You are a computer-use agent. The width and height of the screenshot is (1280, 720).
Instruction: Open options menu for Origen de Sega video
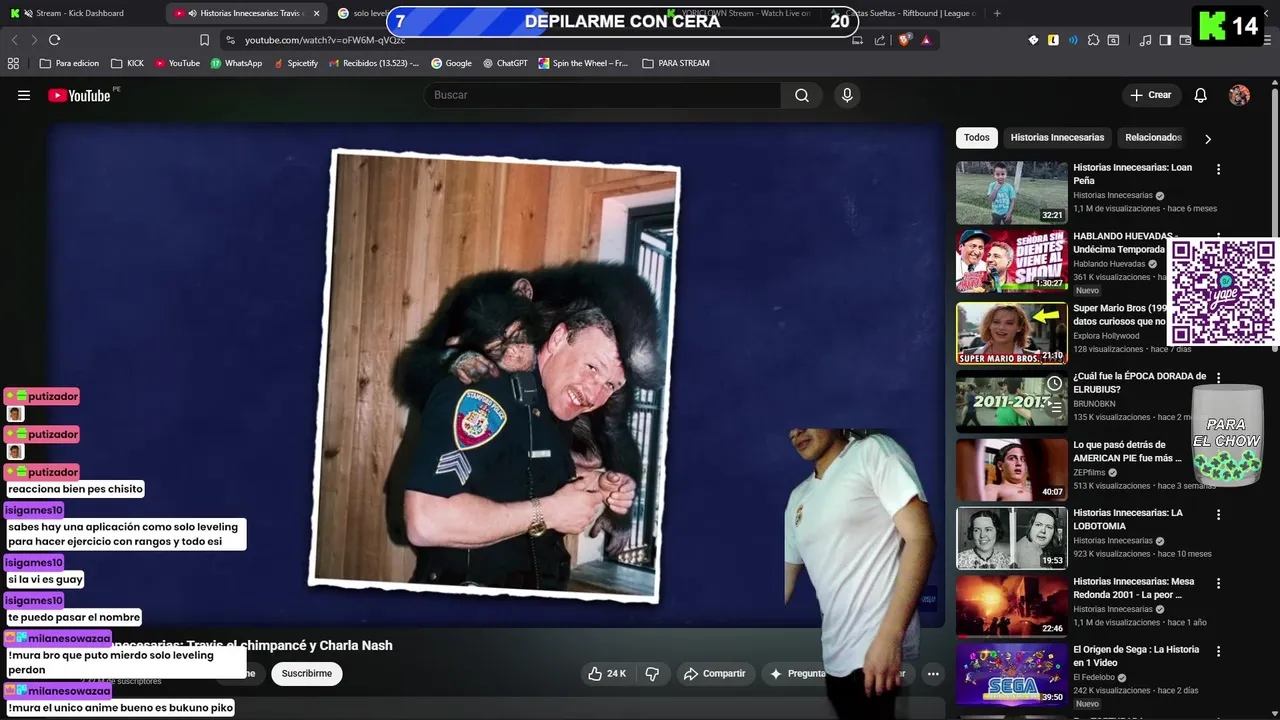pos(1218,651)
